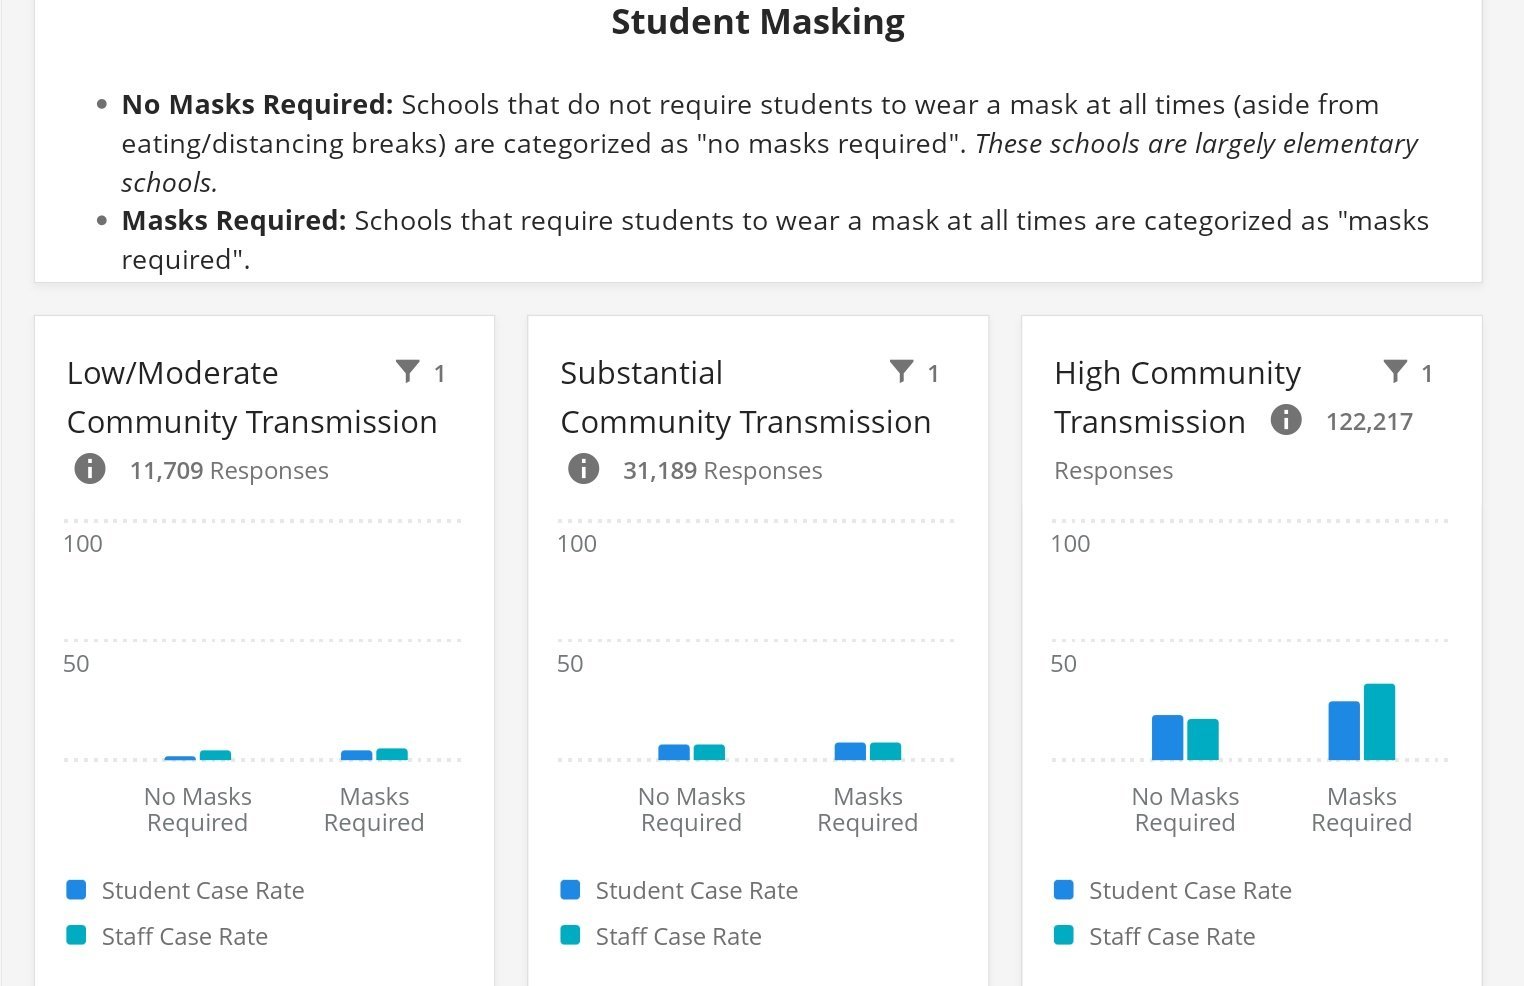
Task: Click staff bar for No Masks Required in High chart
Action: click(1203, 740)
